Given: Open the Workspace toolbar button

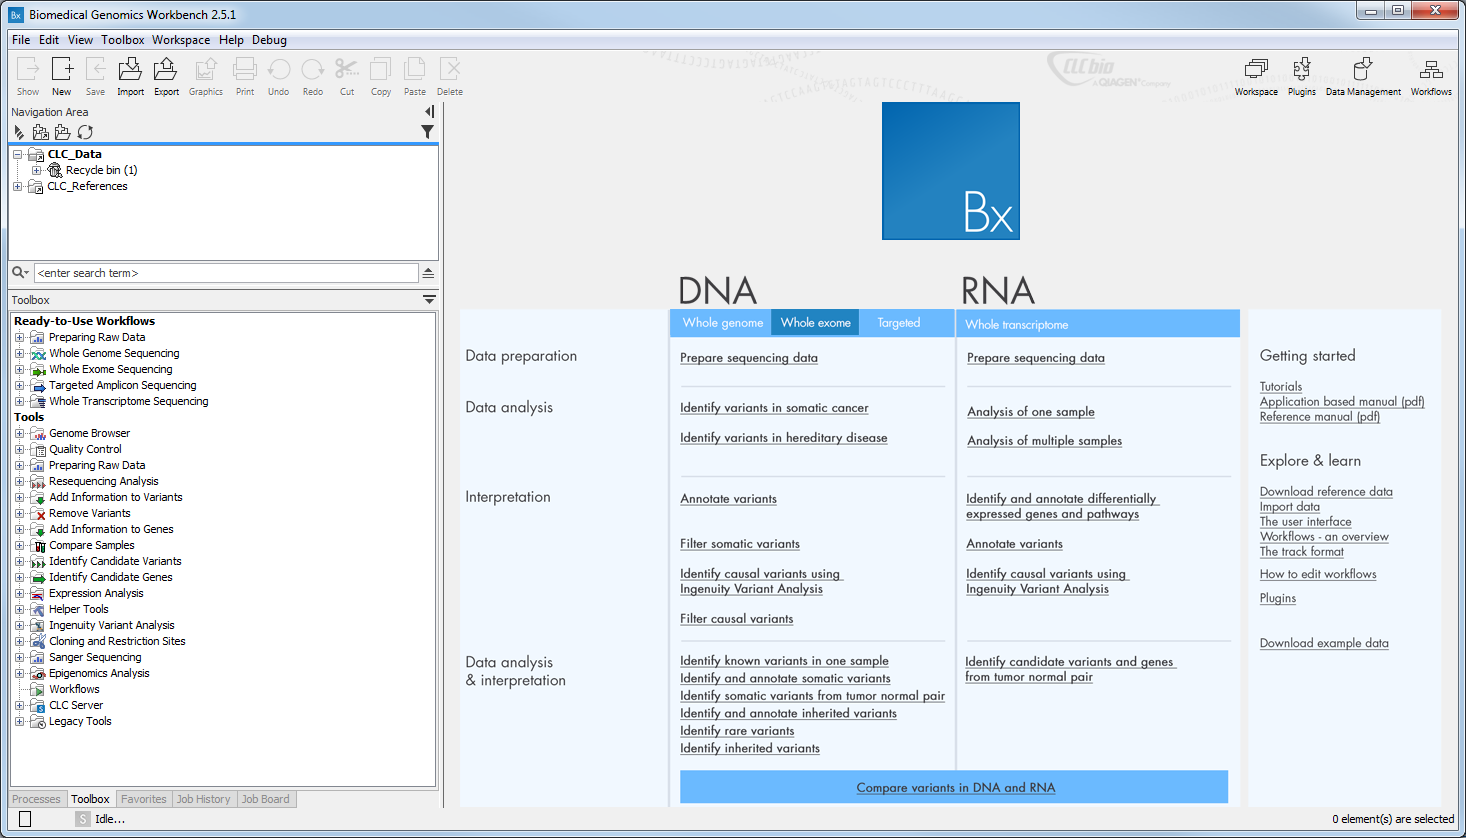Looking at the screenshot, I should (1256, 76).
